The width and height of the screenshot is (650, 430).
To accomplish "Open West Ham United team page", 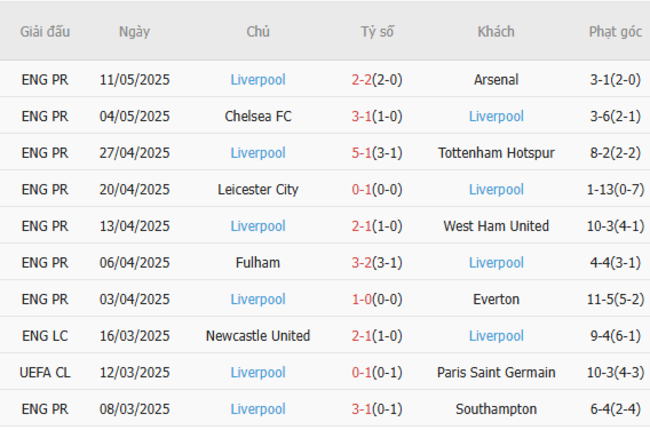I will click(x=496, y=226).
